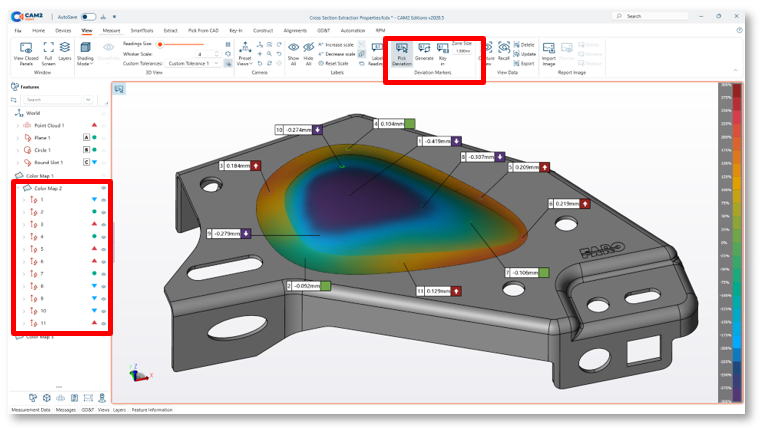Click viewport icon at top-left of 3D view

point(119,89)
